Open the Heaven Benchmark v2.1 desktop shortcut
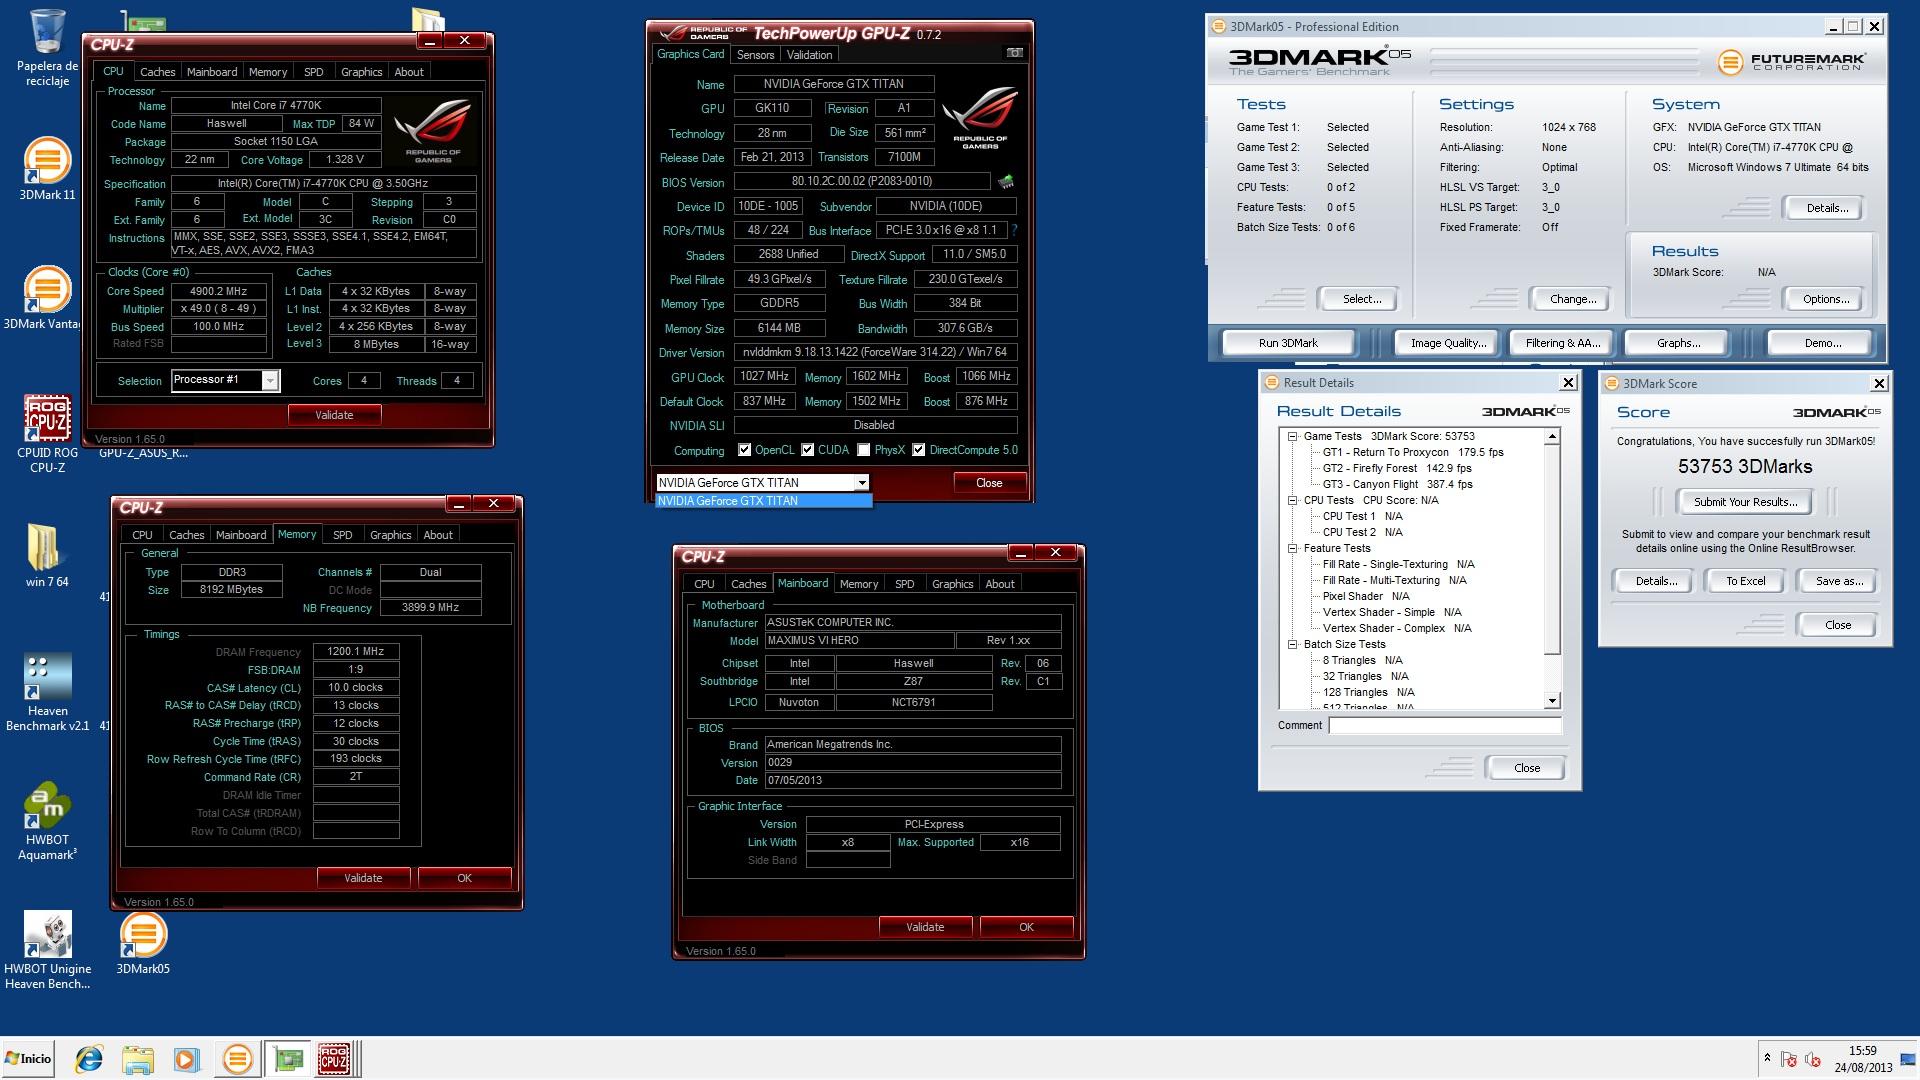Screen dimensions: 1920x1080 click(47, 693)
